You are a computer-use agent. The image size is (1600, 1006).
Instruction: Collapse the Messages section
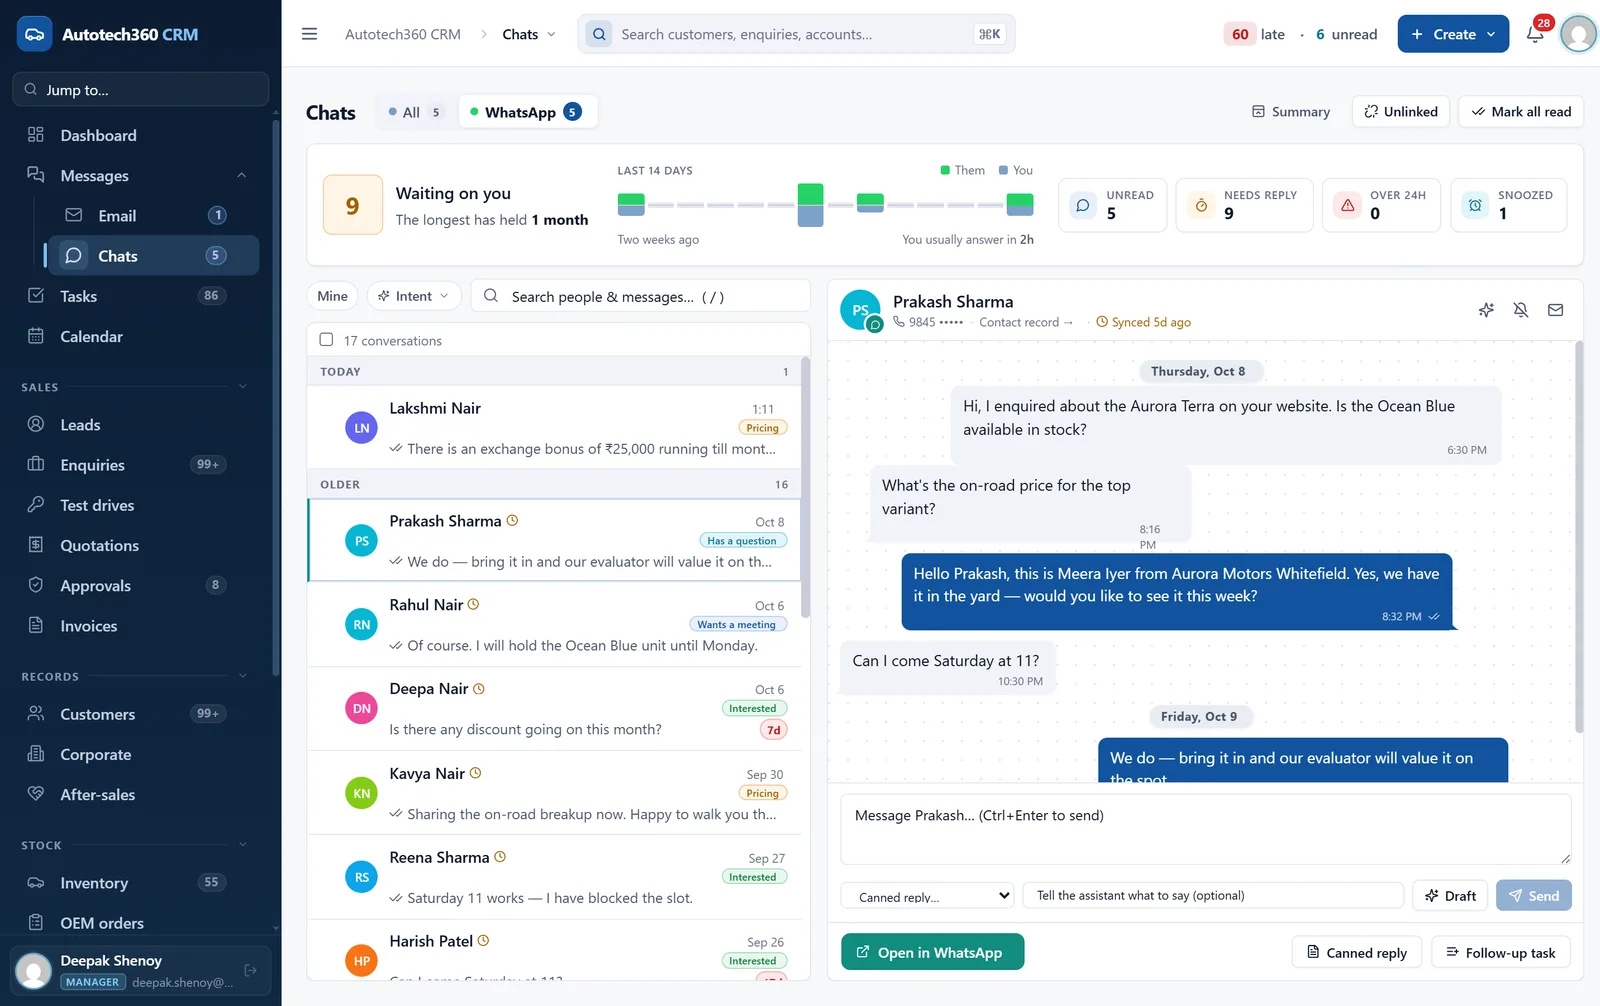(x=241, y=175)
